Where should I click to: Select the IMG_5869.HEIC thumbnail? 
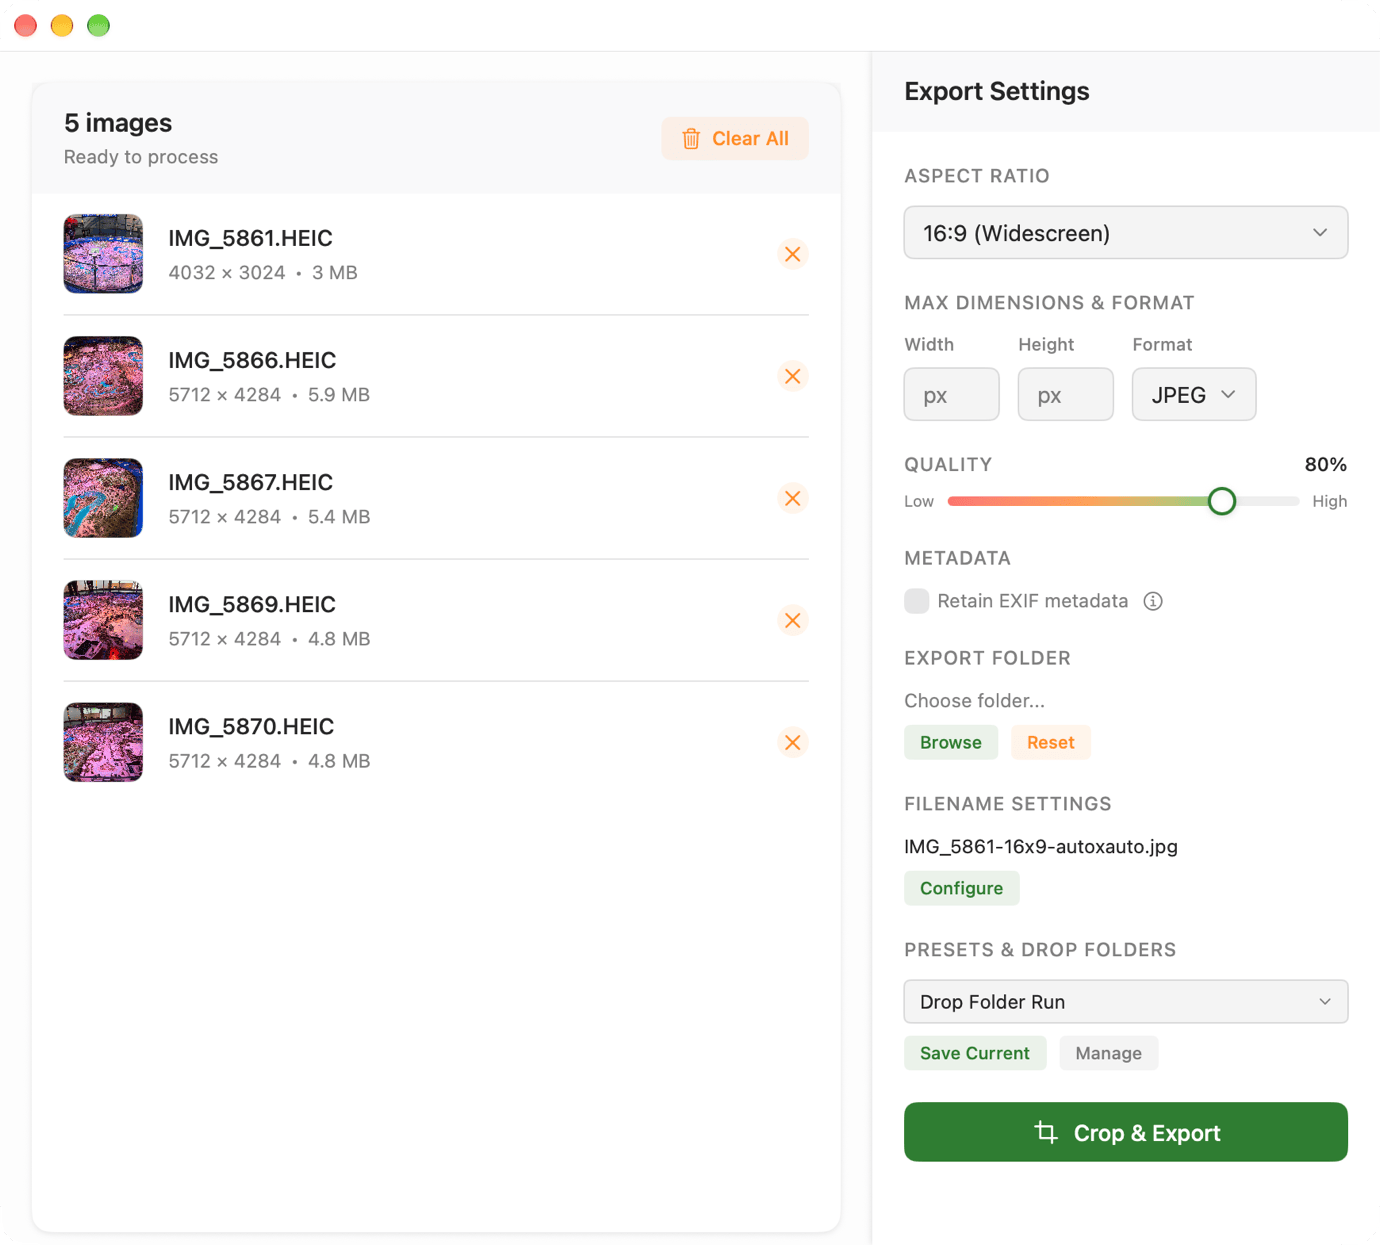[x=103, y=620]
